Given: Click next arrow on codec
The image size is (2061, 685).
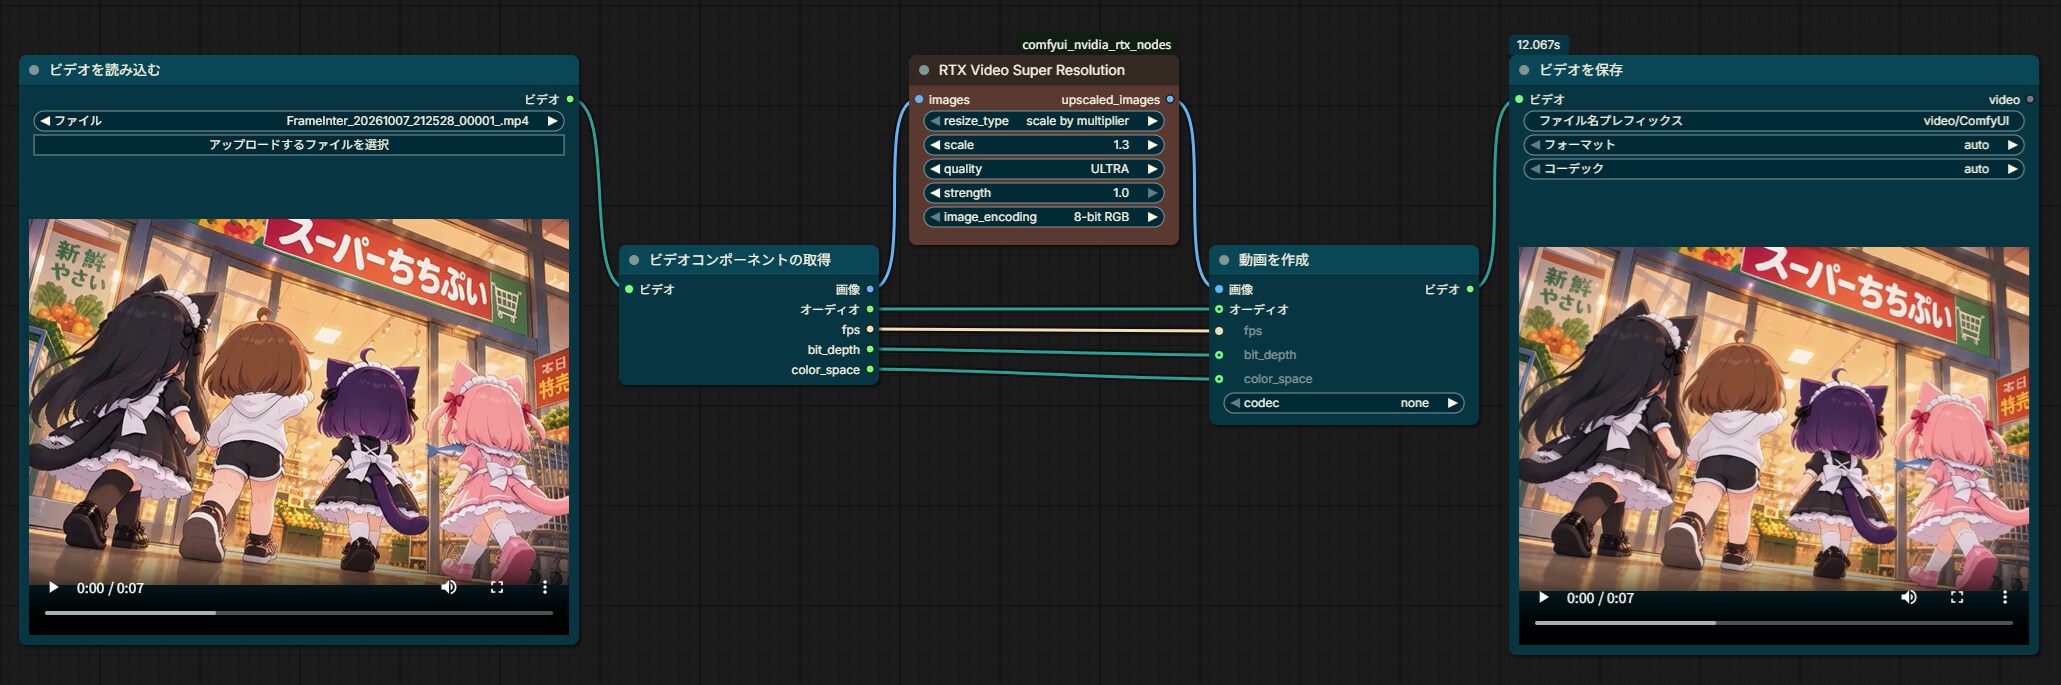Looking at the screenshot, I should 1452,403.
